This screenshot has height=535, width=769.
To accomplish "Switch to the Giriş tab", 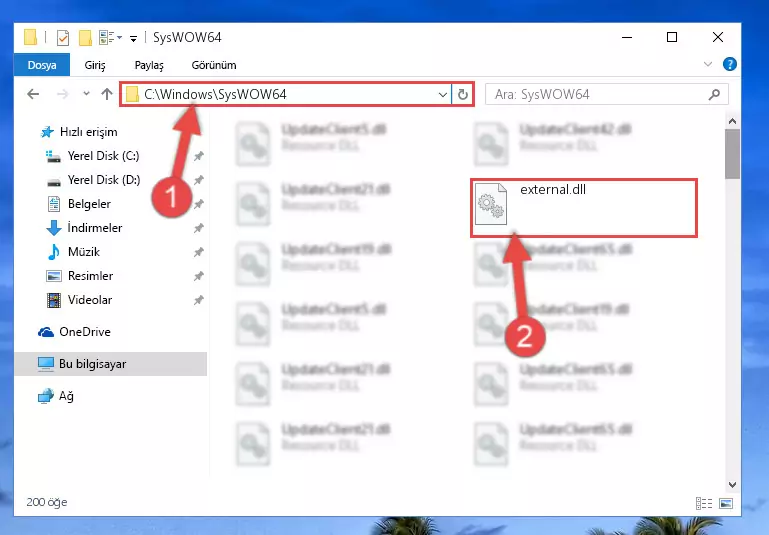I will pyautogui.click(x=95, y=65).
